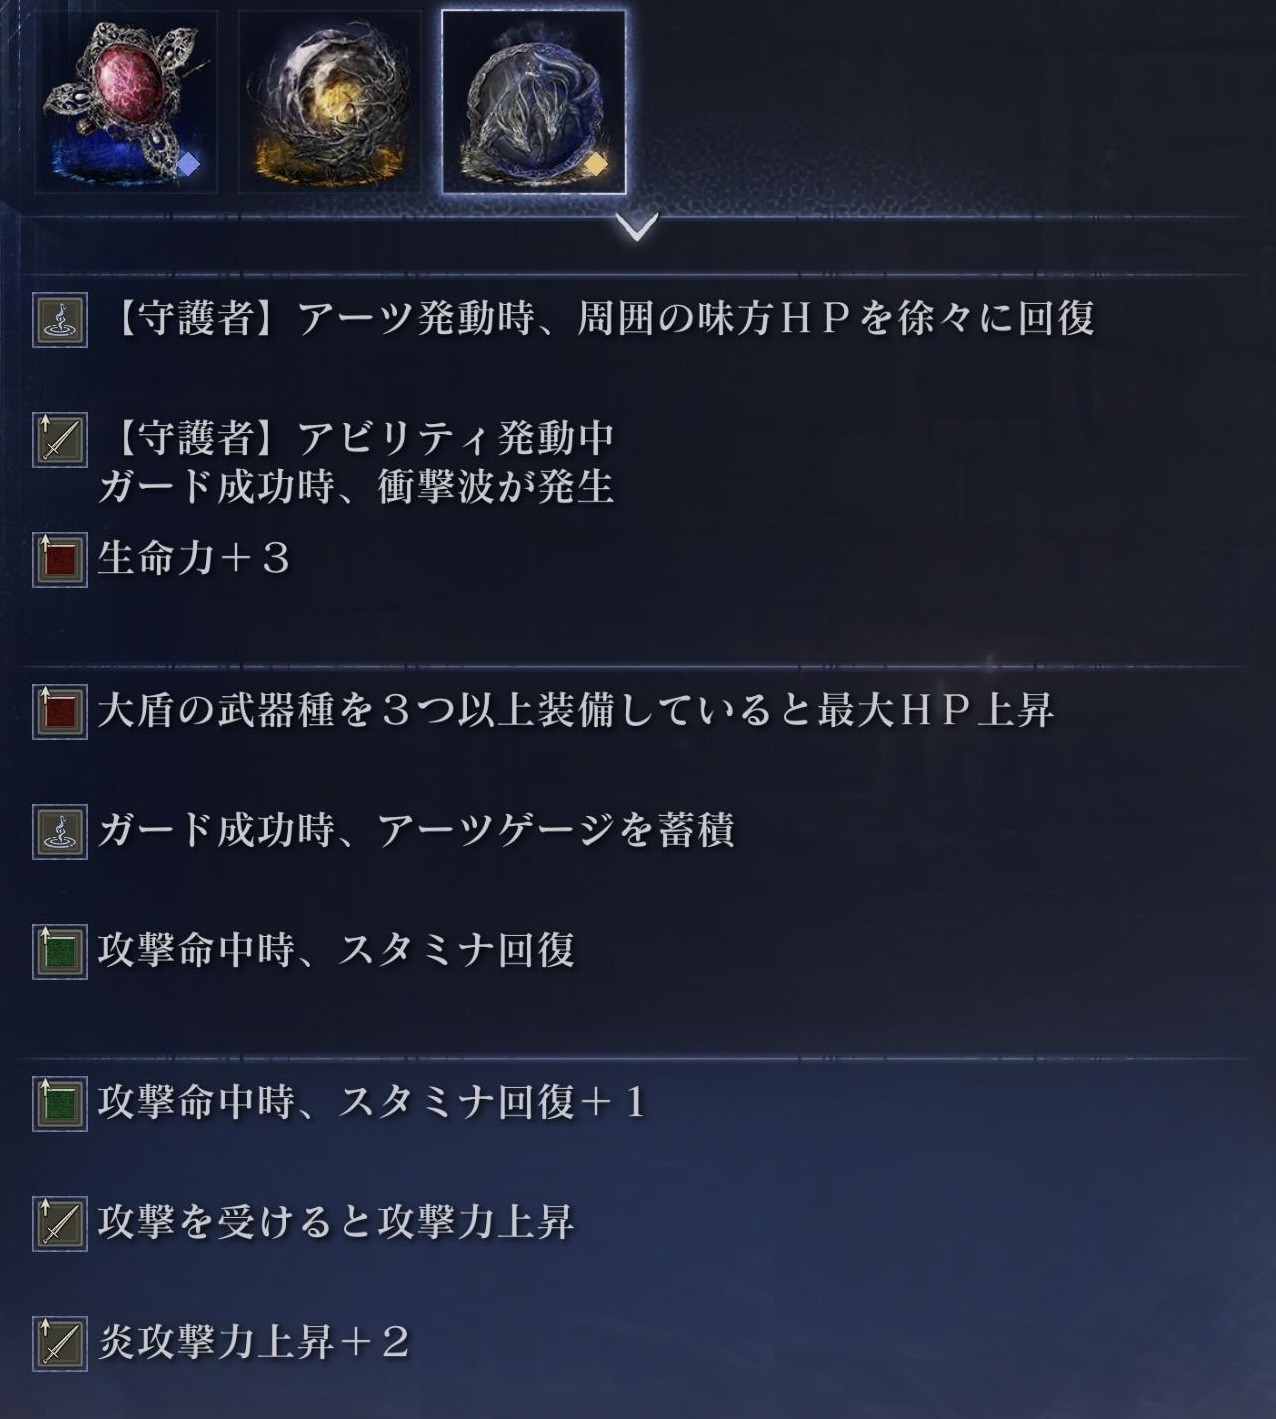The height and width of the screenshot is (1419, 1276).
Task: Select the 最大HP上昇 great shield effect text
Action: (576, 710)
